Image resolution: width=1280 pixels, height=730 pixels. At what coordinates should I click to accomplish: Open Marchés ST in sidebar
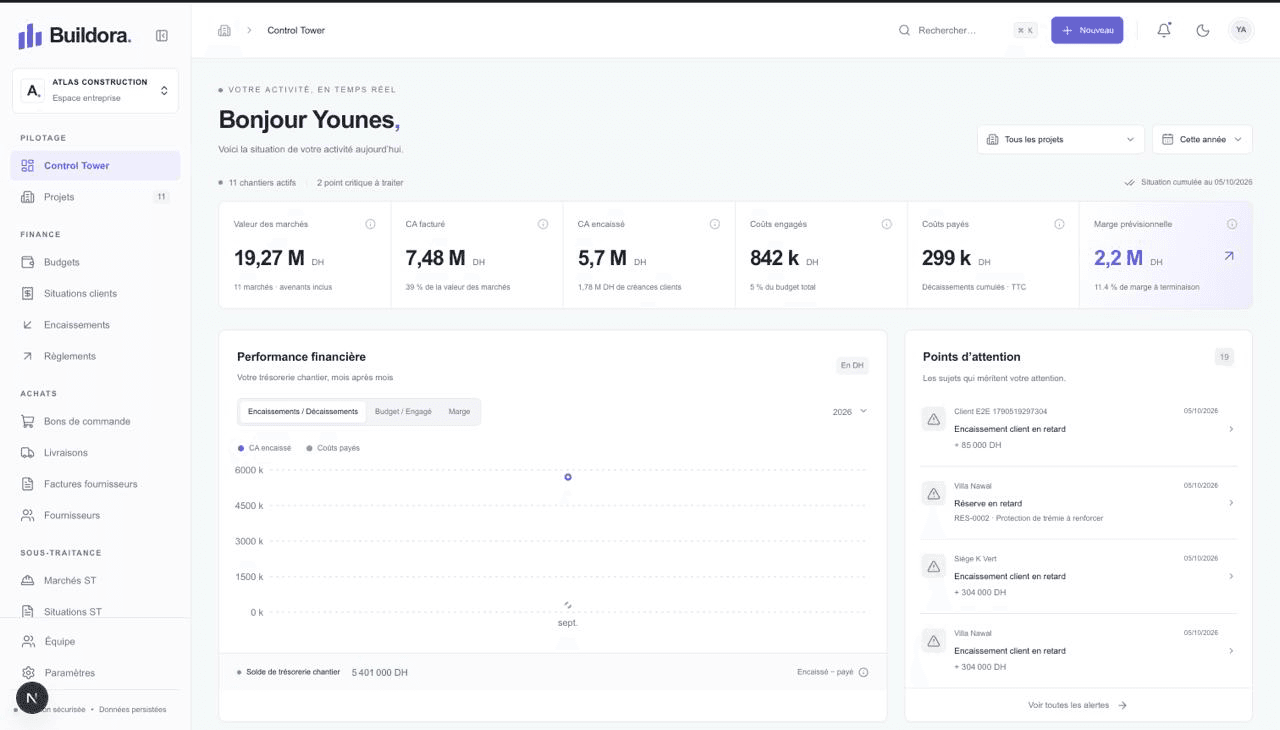[x=95, y=580]
